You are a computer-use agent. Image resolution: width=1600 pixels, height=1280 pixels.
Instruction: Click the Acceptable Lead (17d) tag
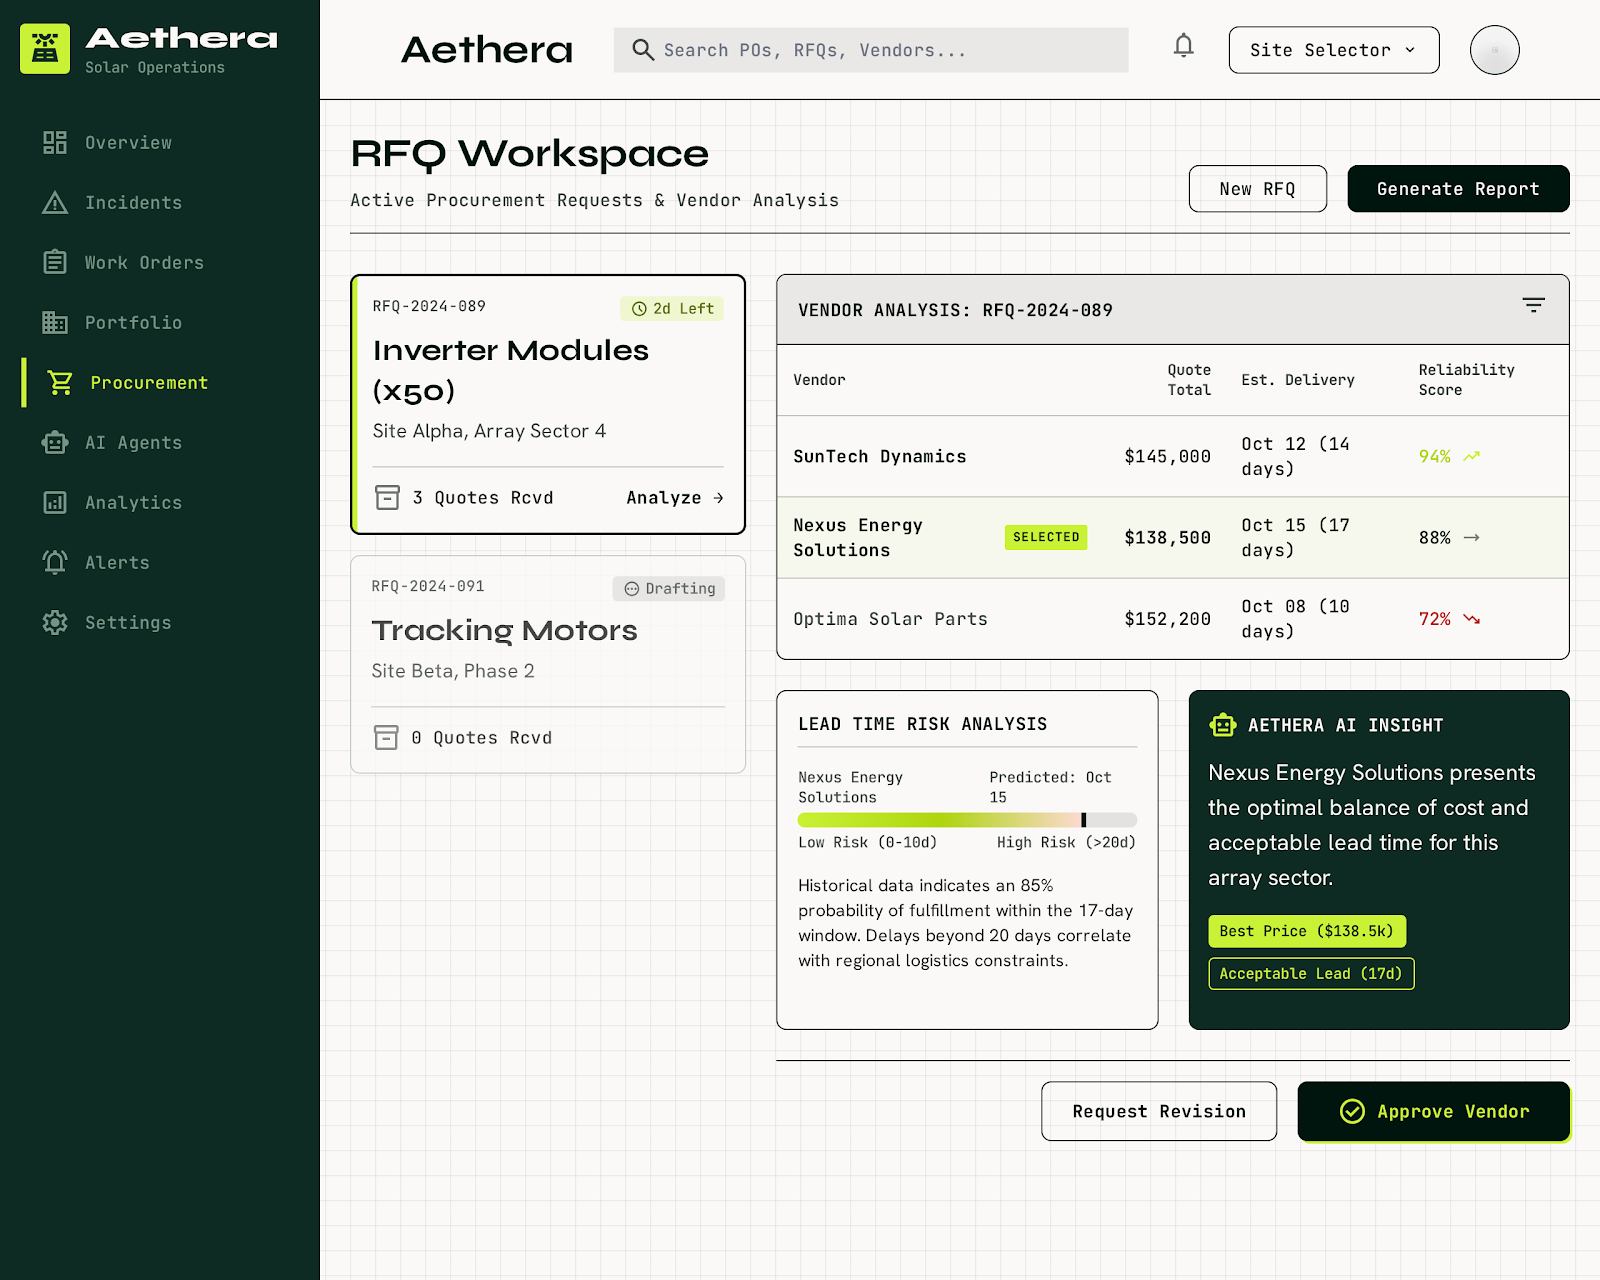1311,974
